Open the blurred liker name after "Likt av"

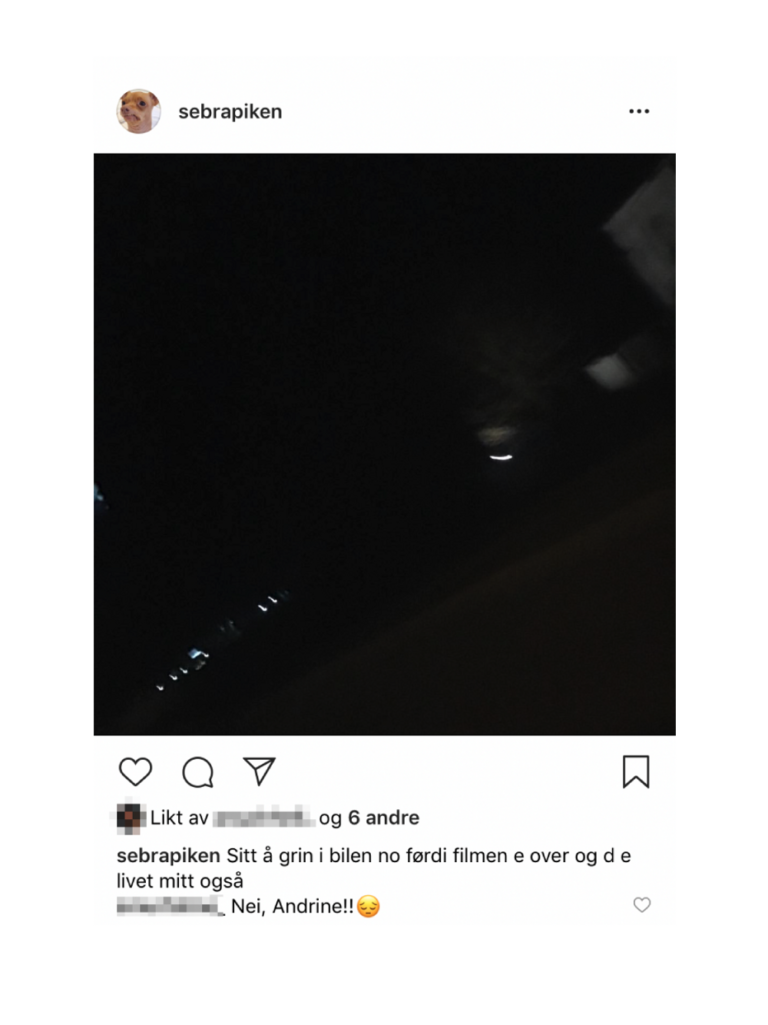[263, 818]
